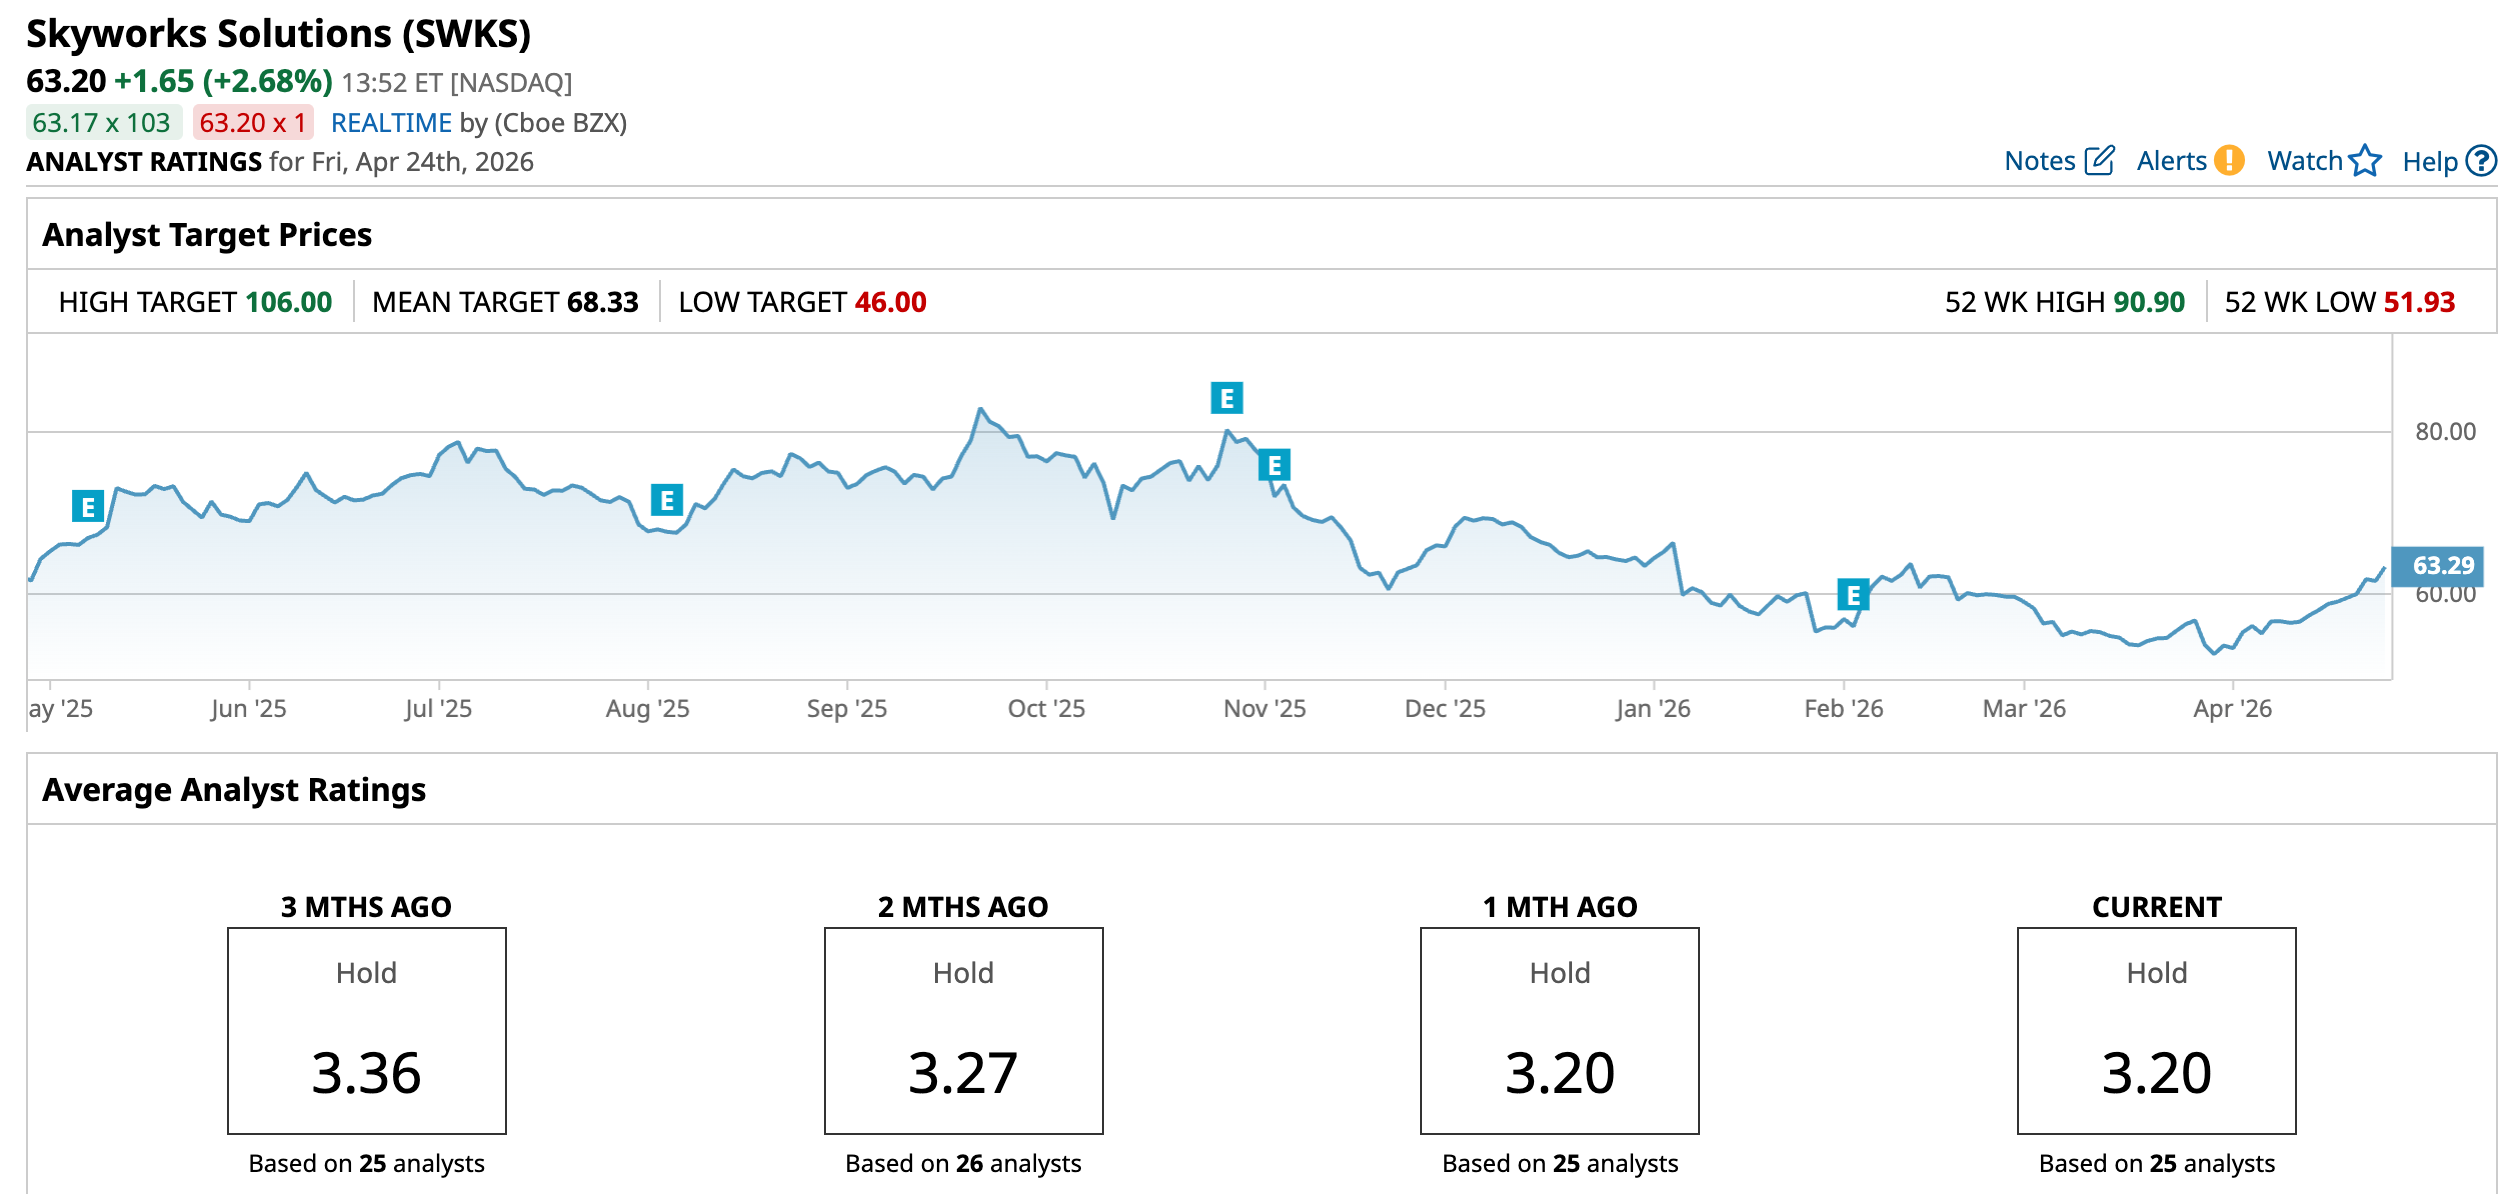
Task: Click the earnings marker near Aug '25
Action: [x=667, y=500]
